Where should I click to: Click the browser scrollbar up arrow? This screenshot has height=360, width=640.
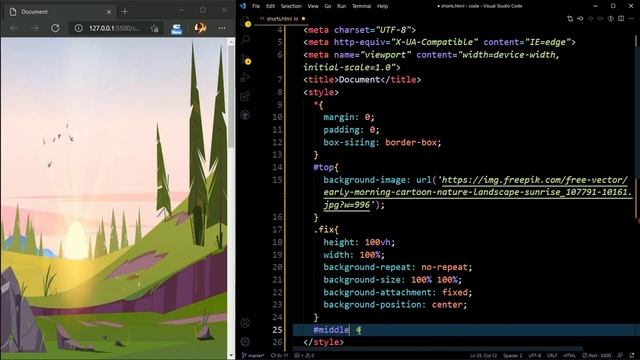[x=231, y=42]
